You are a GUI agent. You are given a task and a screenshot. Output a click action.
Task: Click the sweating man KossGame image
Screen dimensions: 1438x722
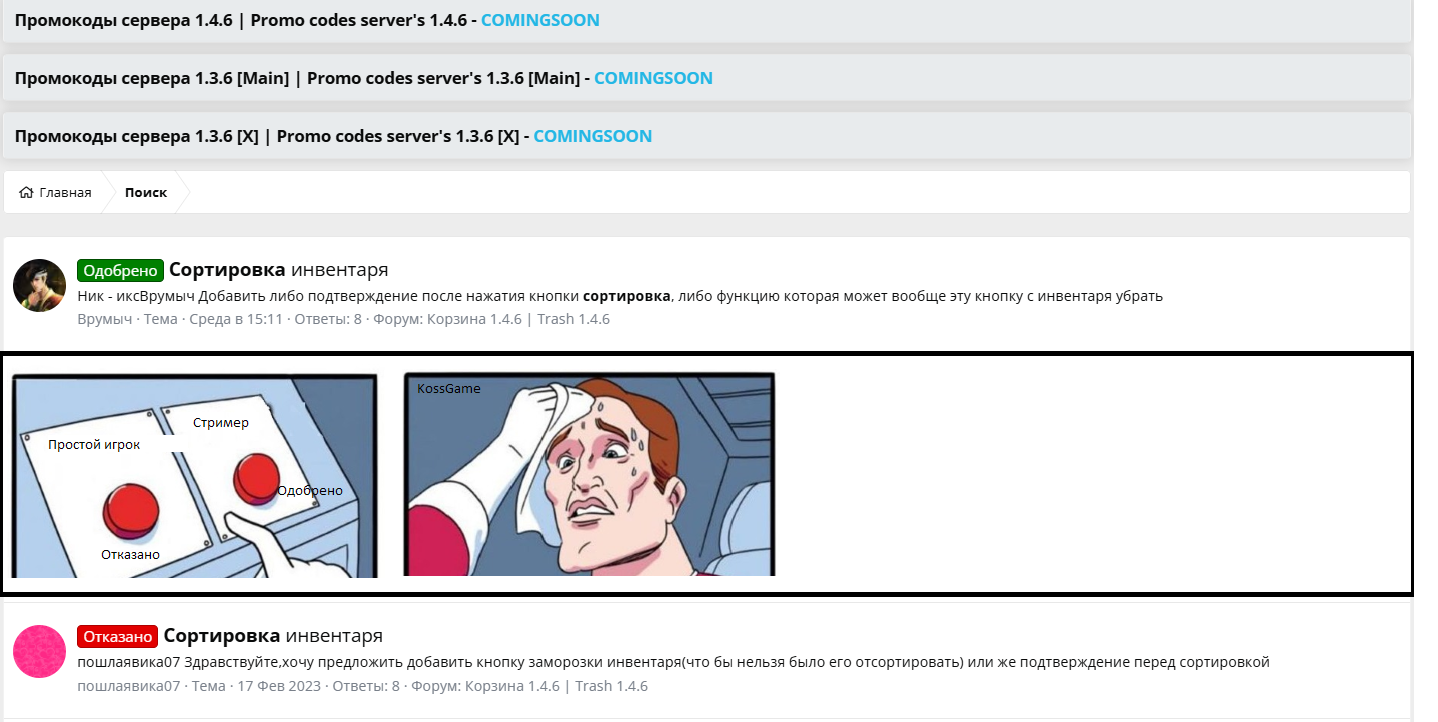point(589,474)
